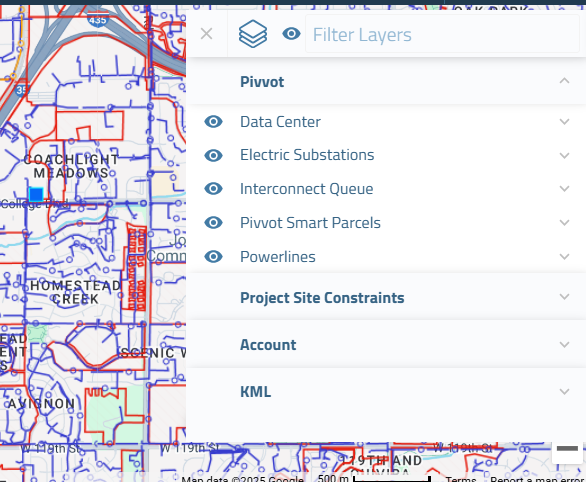Open the Account section heading
The image size is (586, 482).
pos(268,345)
